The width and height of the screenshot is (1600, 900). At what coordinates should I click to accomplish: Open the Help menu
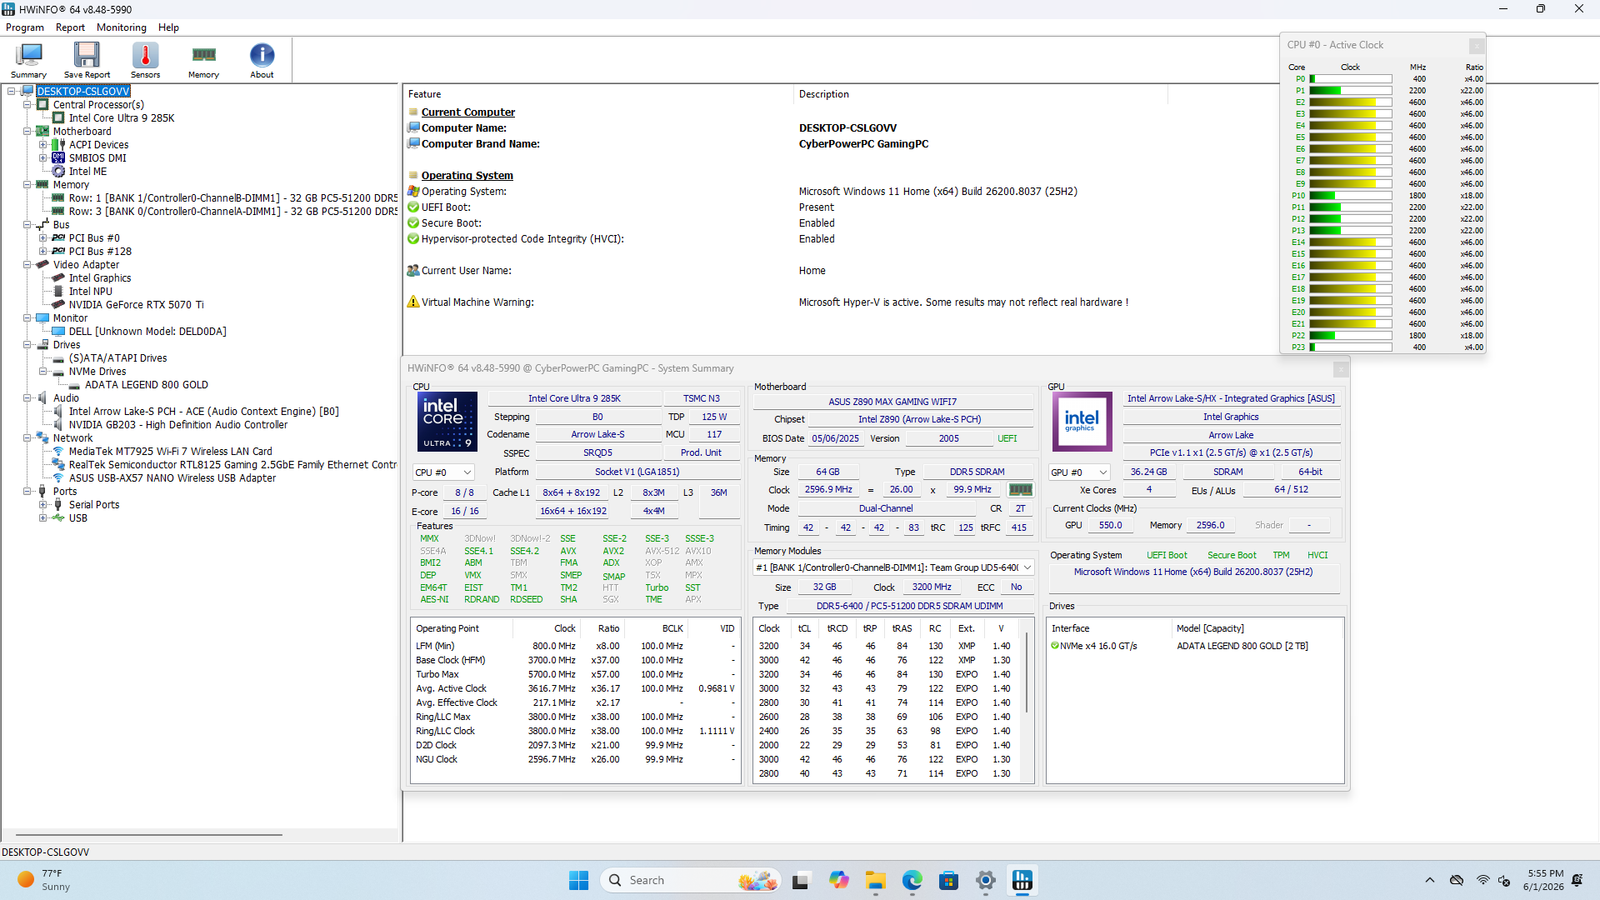pyautogui.click(x=169, y=28)
